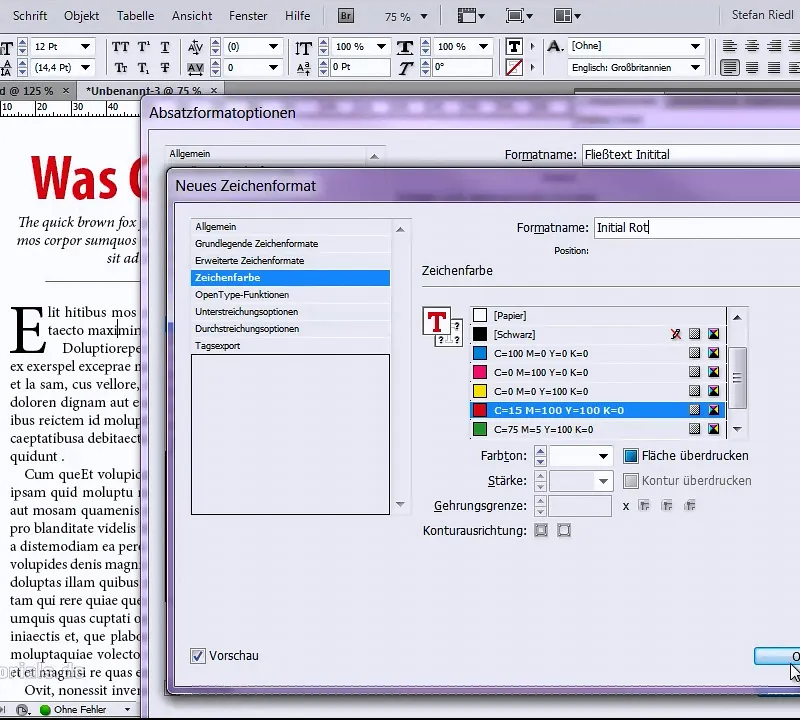Viewport: 800px width, 720px height.
Task: Open Adobe Bridge via the Br icon
Action: point(345,16)
